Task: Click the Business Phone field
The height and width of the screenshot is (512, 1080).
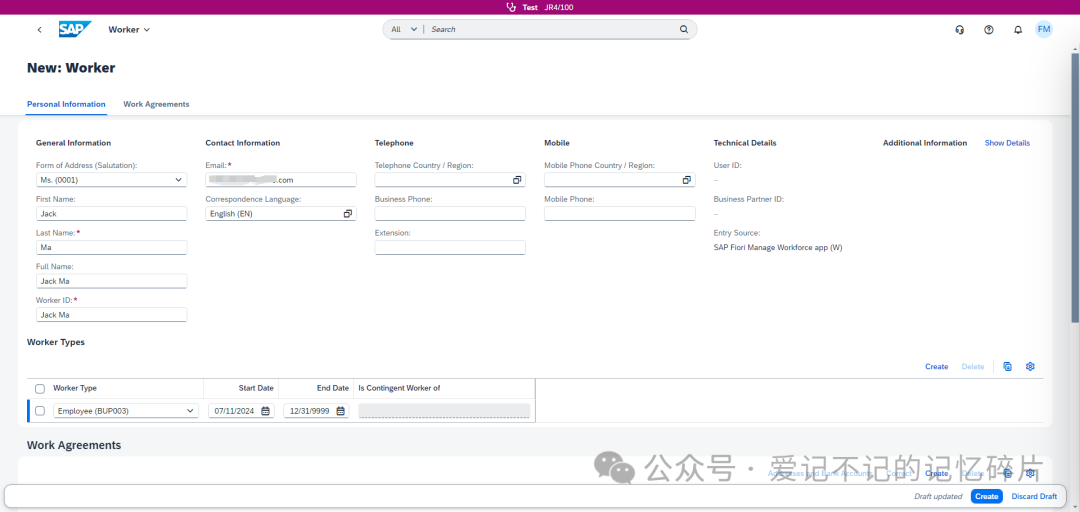Action: pyautogui.click(x=450, y=214)
